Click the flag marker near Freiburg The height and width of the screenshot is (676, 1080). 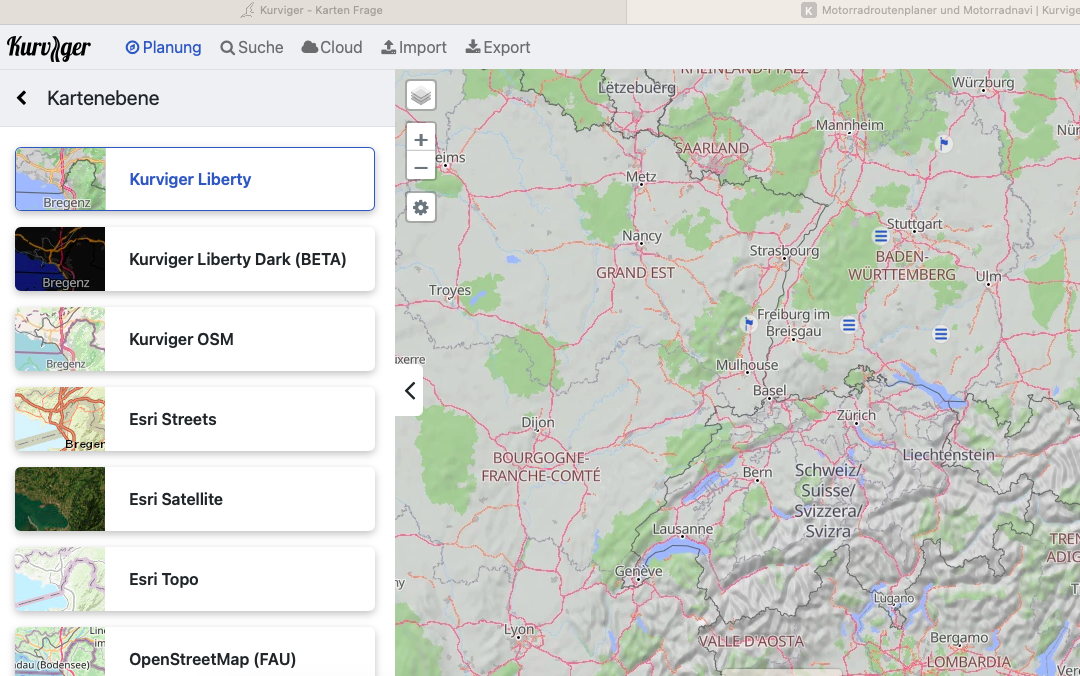tap(749, 323)
